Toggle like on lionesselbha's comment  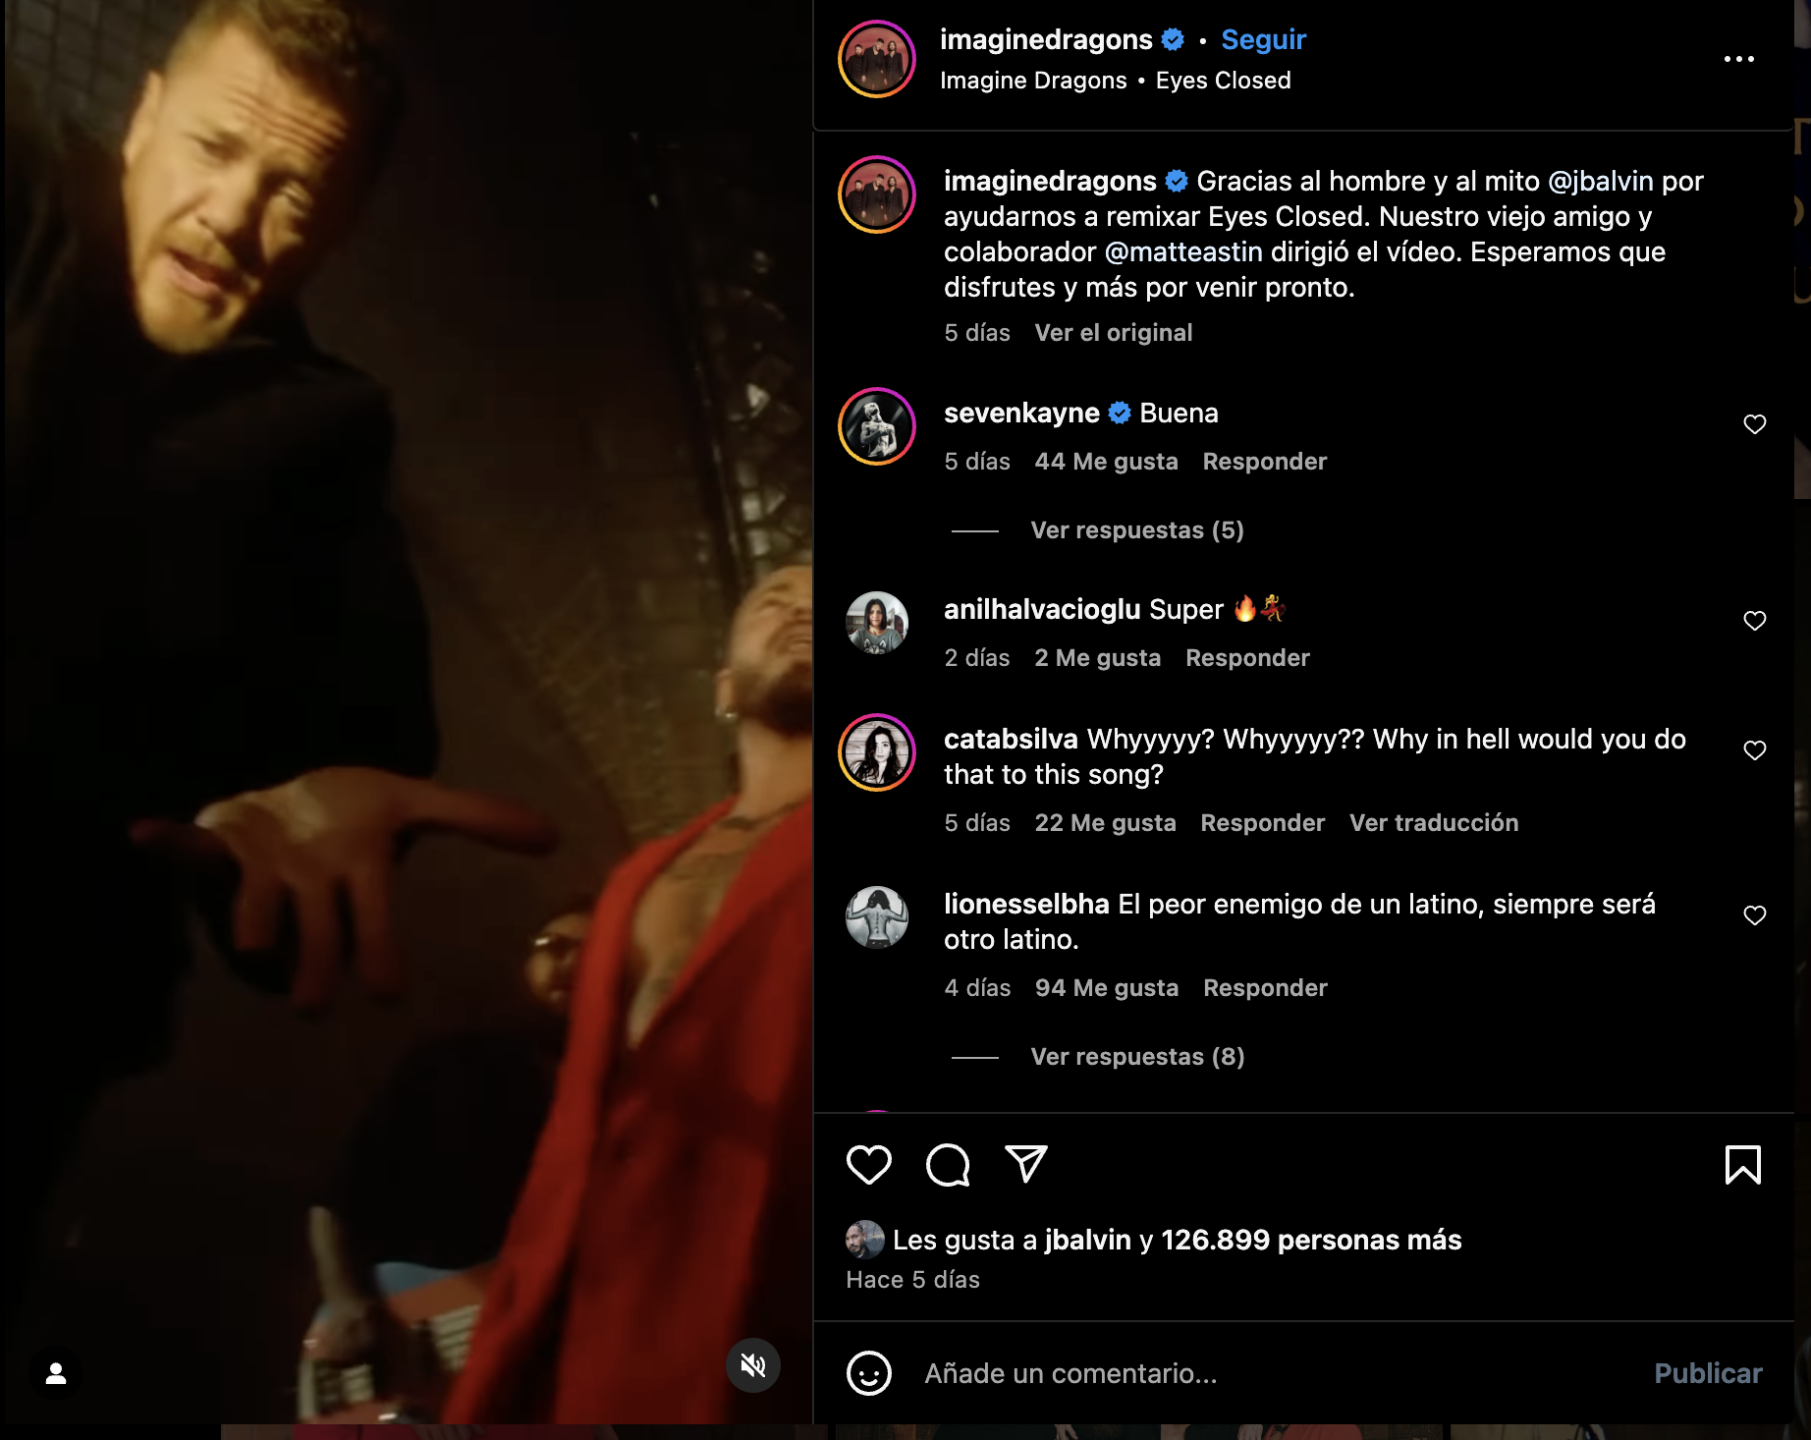1754,915
